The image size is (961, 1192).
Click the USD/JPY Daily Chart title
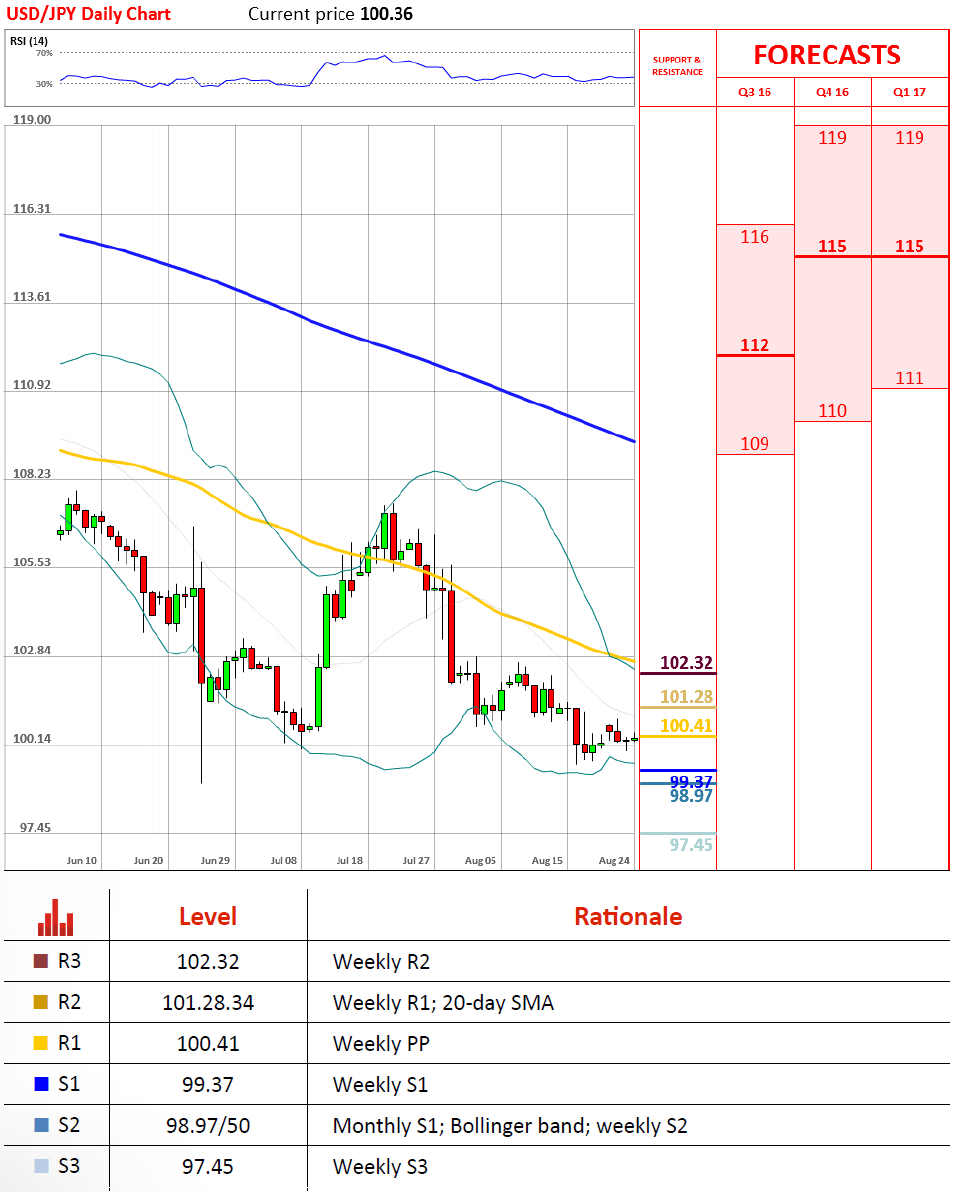88,14
